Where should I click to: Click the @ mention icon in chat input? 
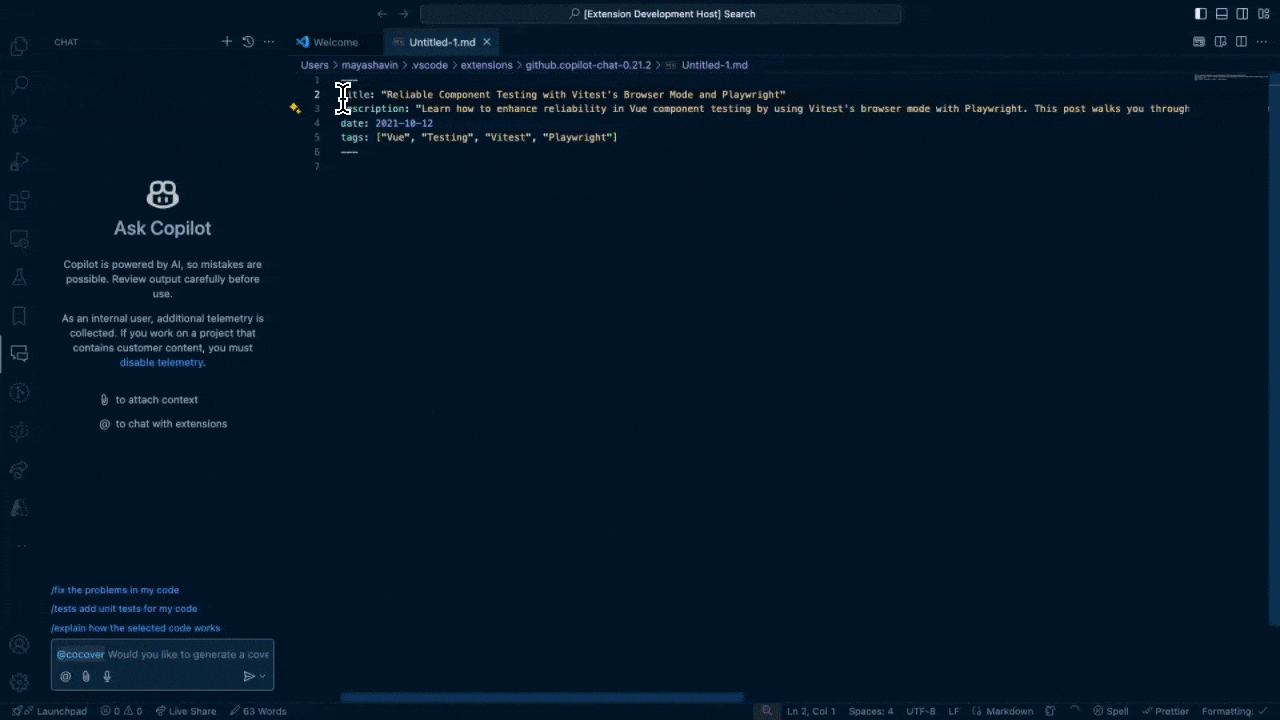click(66, 676)
